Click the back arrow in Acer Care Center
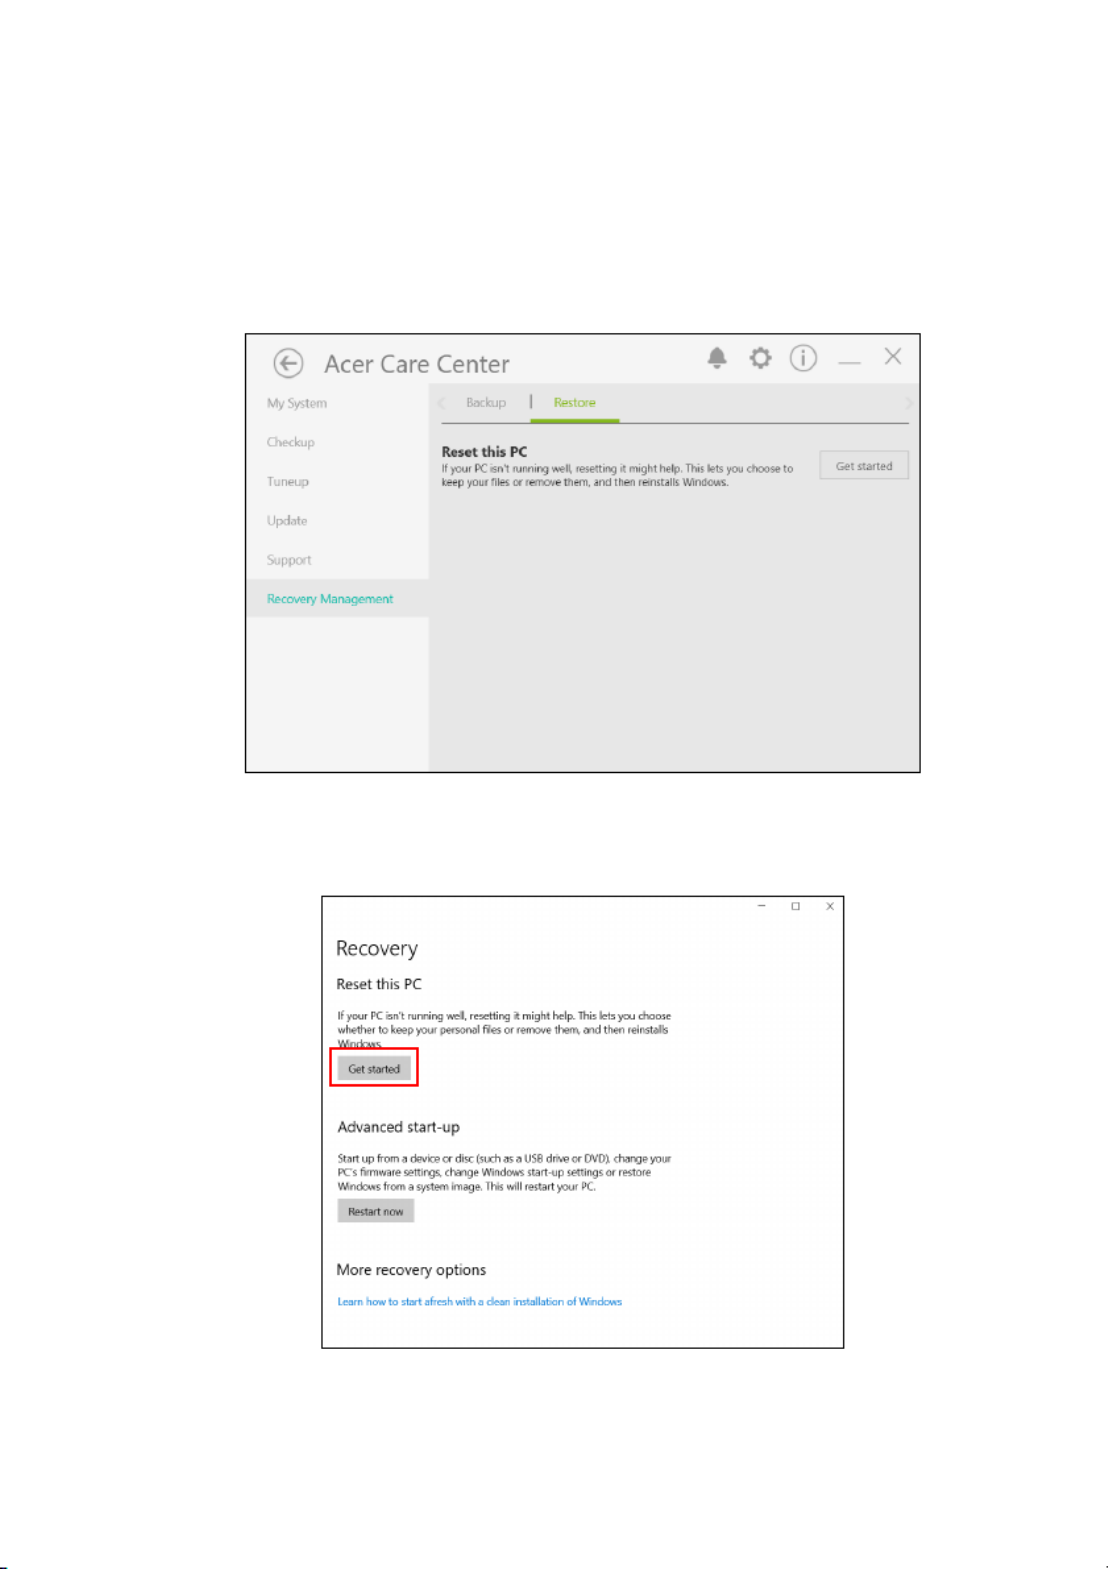This screenshot has width=1108, height=1569. click(288, 363)
